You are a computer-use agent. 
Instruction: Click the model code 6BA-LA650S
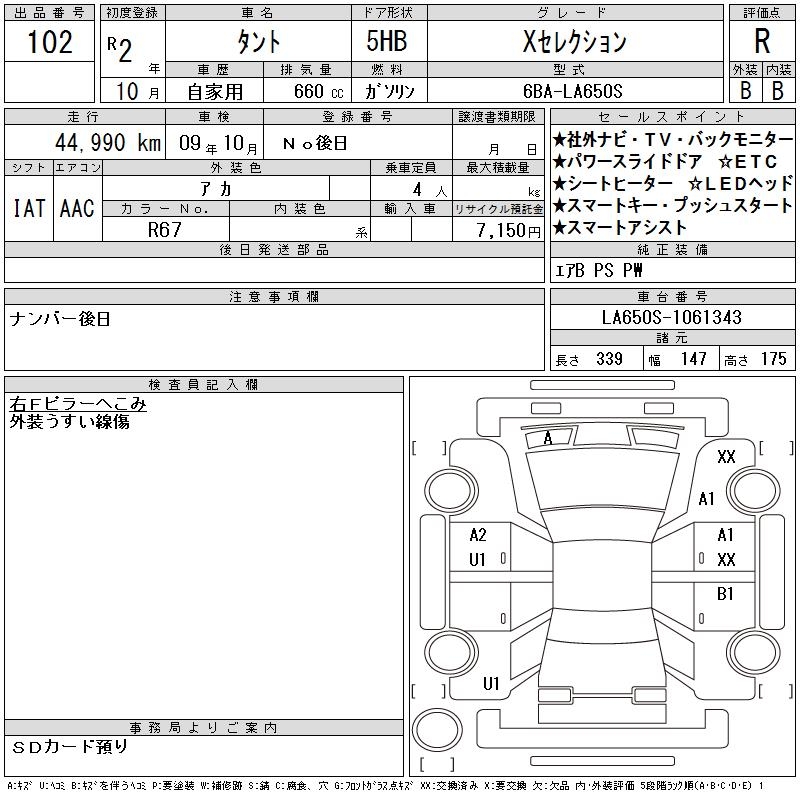573,91
